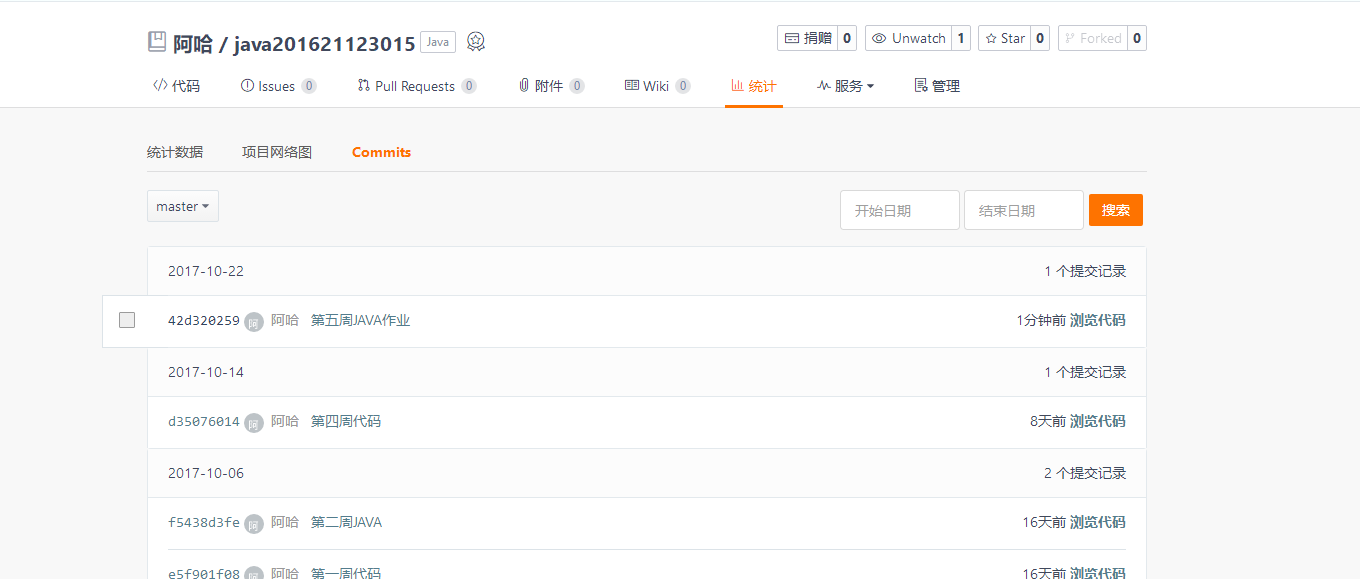Click the avatar next to commit 42d320259
This screenshot has height=579, width=1360.
(254, 321)
